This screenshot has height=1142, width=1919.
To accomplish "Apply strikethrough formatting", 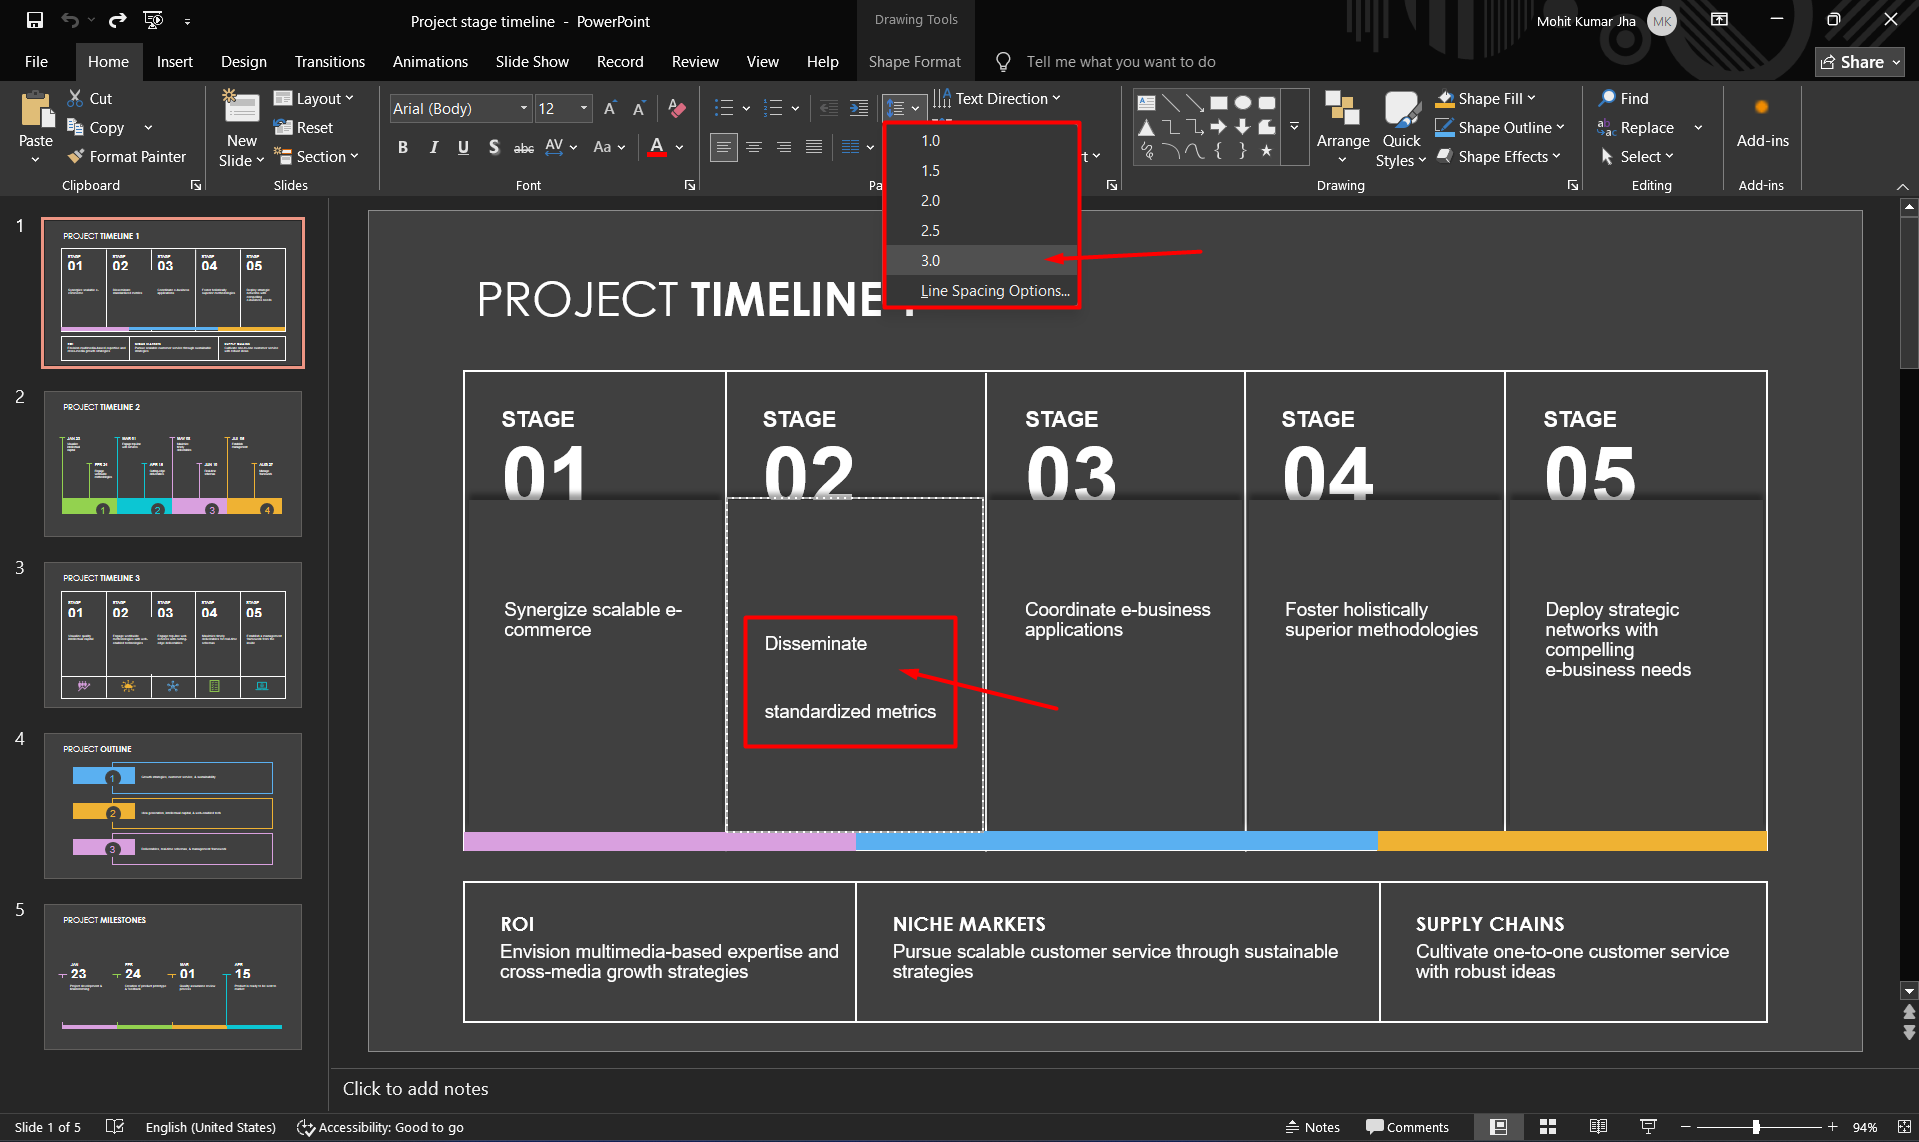I will coord(524,147).
